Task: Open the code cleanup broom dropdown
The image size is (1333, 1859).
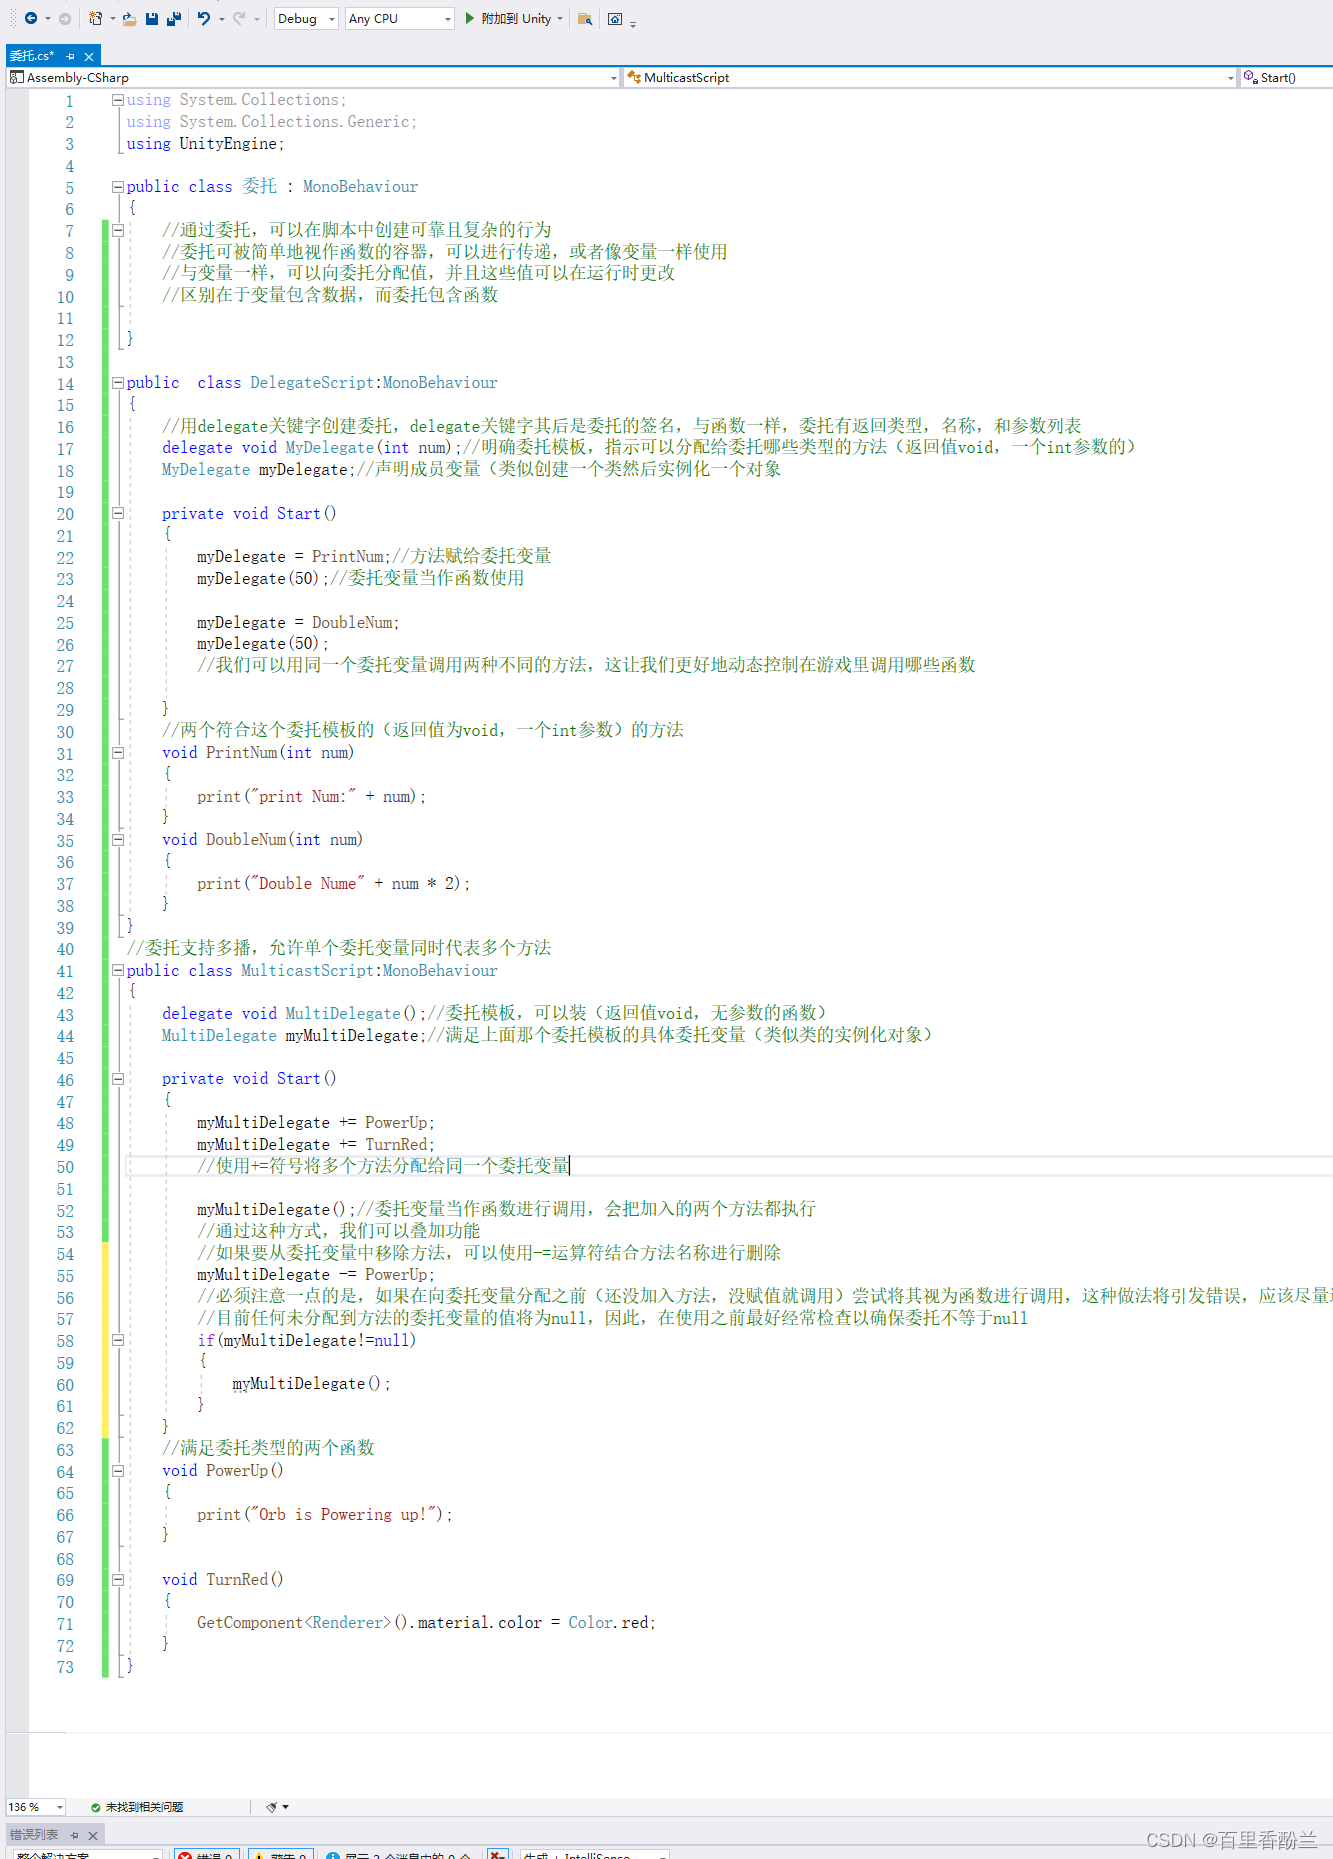Action: [x=278, y=1807]
